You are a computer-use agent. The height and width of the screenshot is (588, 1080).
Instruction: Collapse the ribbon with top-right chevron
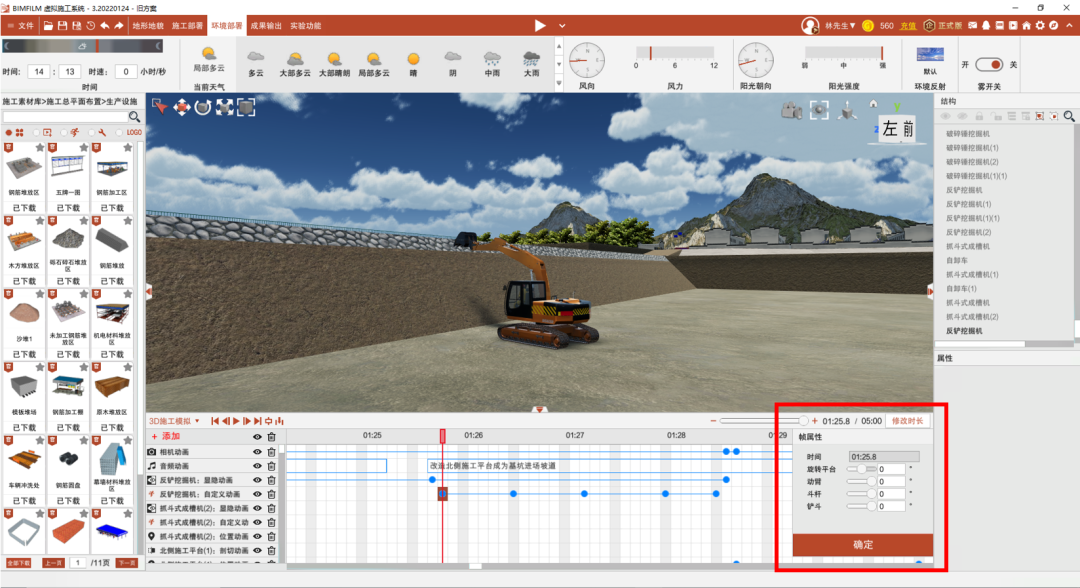click(x=1068, y=25)
